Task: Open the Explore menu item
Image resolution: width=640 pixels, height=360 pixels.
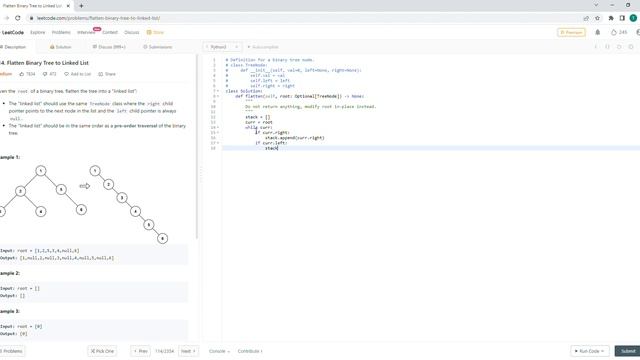Action: pyautogui.click(x=38, y=32)
